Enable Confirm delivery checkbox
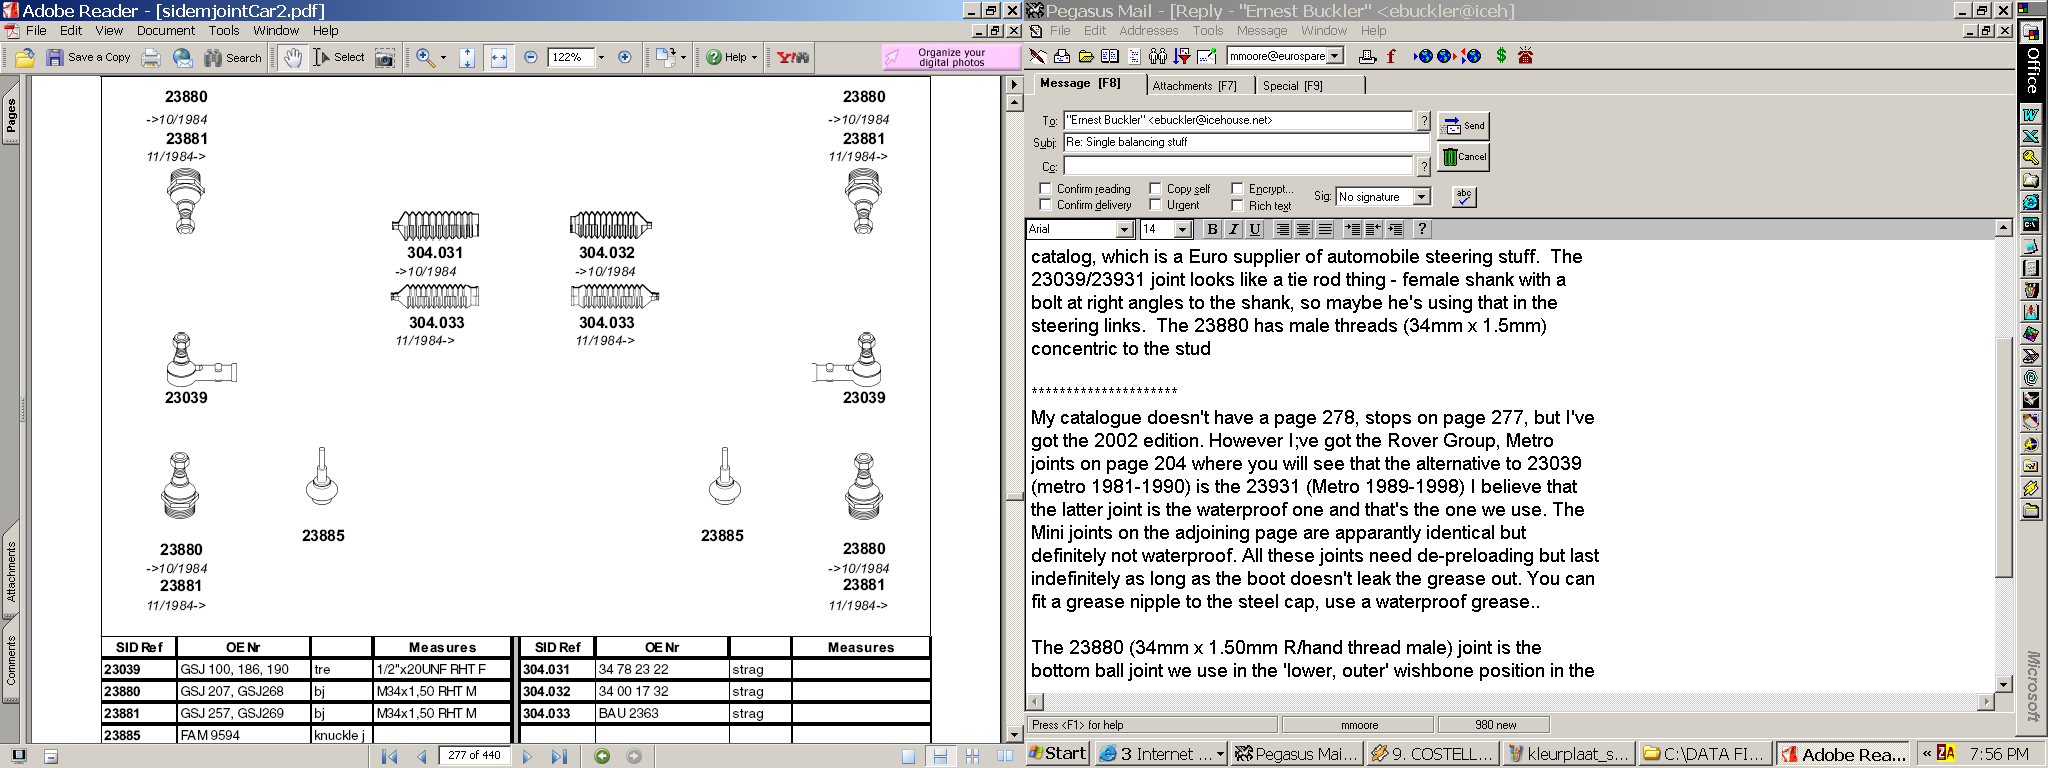2048x768 pixels. pos(1046,205)
